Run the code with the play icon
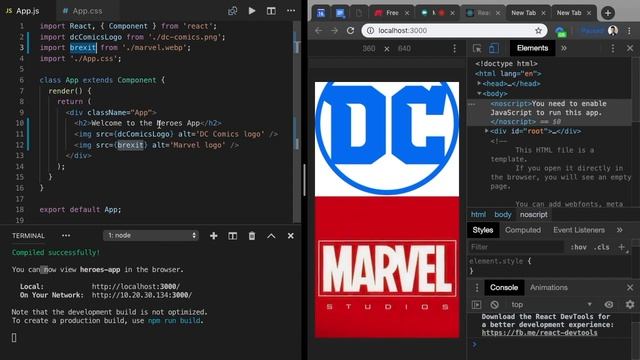Viewport: 640px width, 360px height. point(252,11)
